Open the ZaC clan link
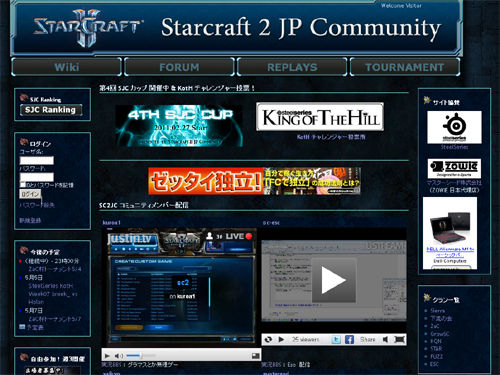 coord(435,326)
